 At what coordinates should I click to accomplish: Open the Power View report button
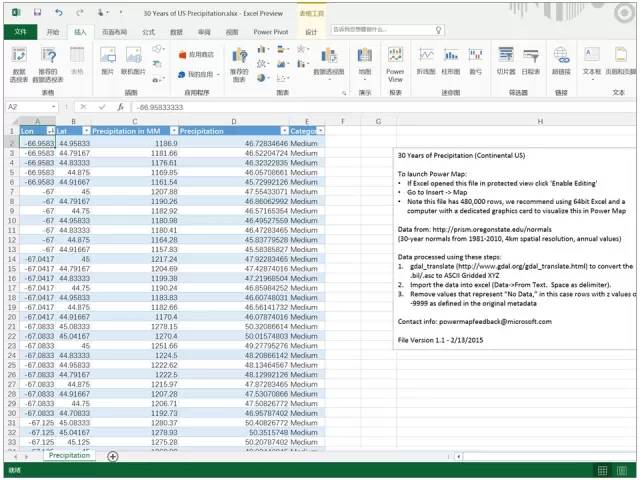coord(395,64)
